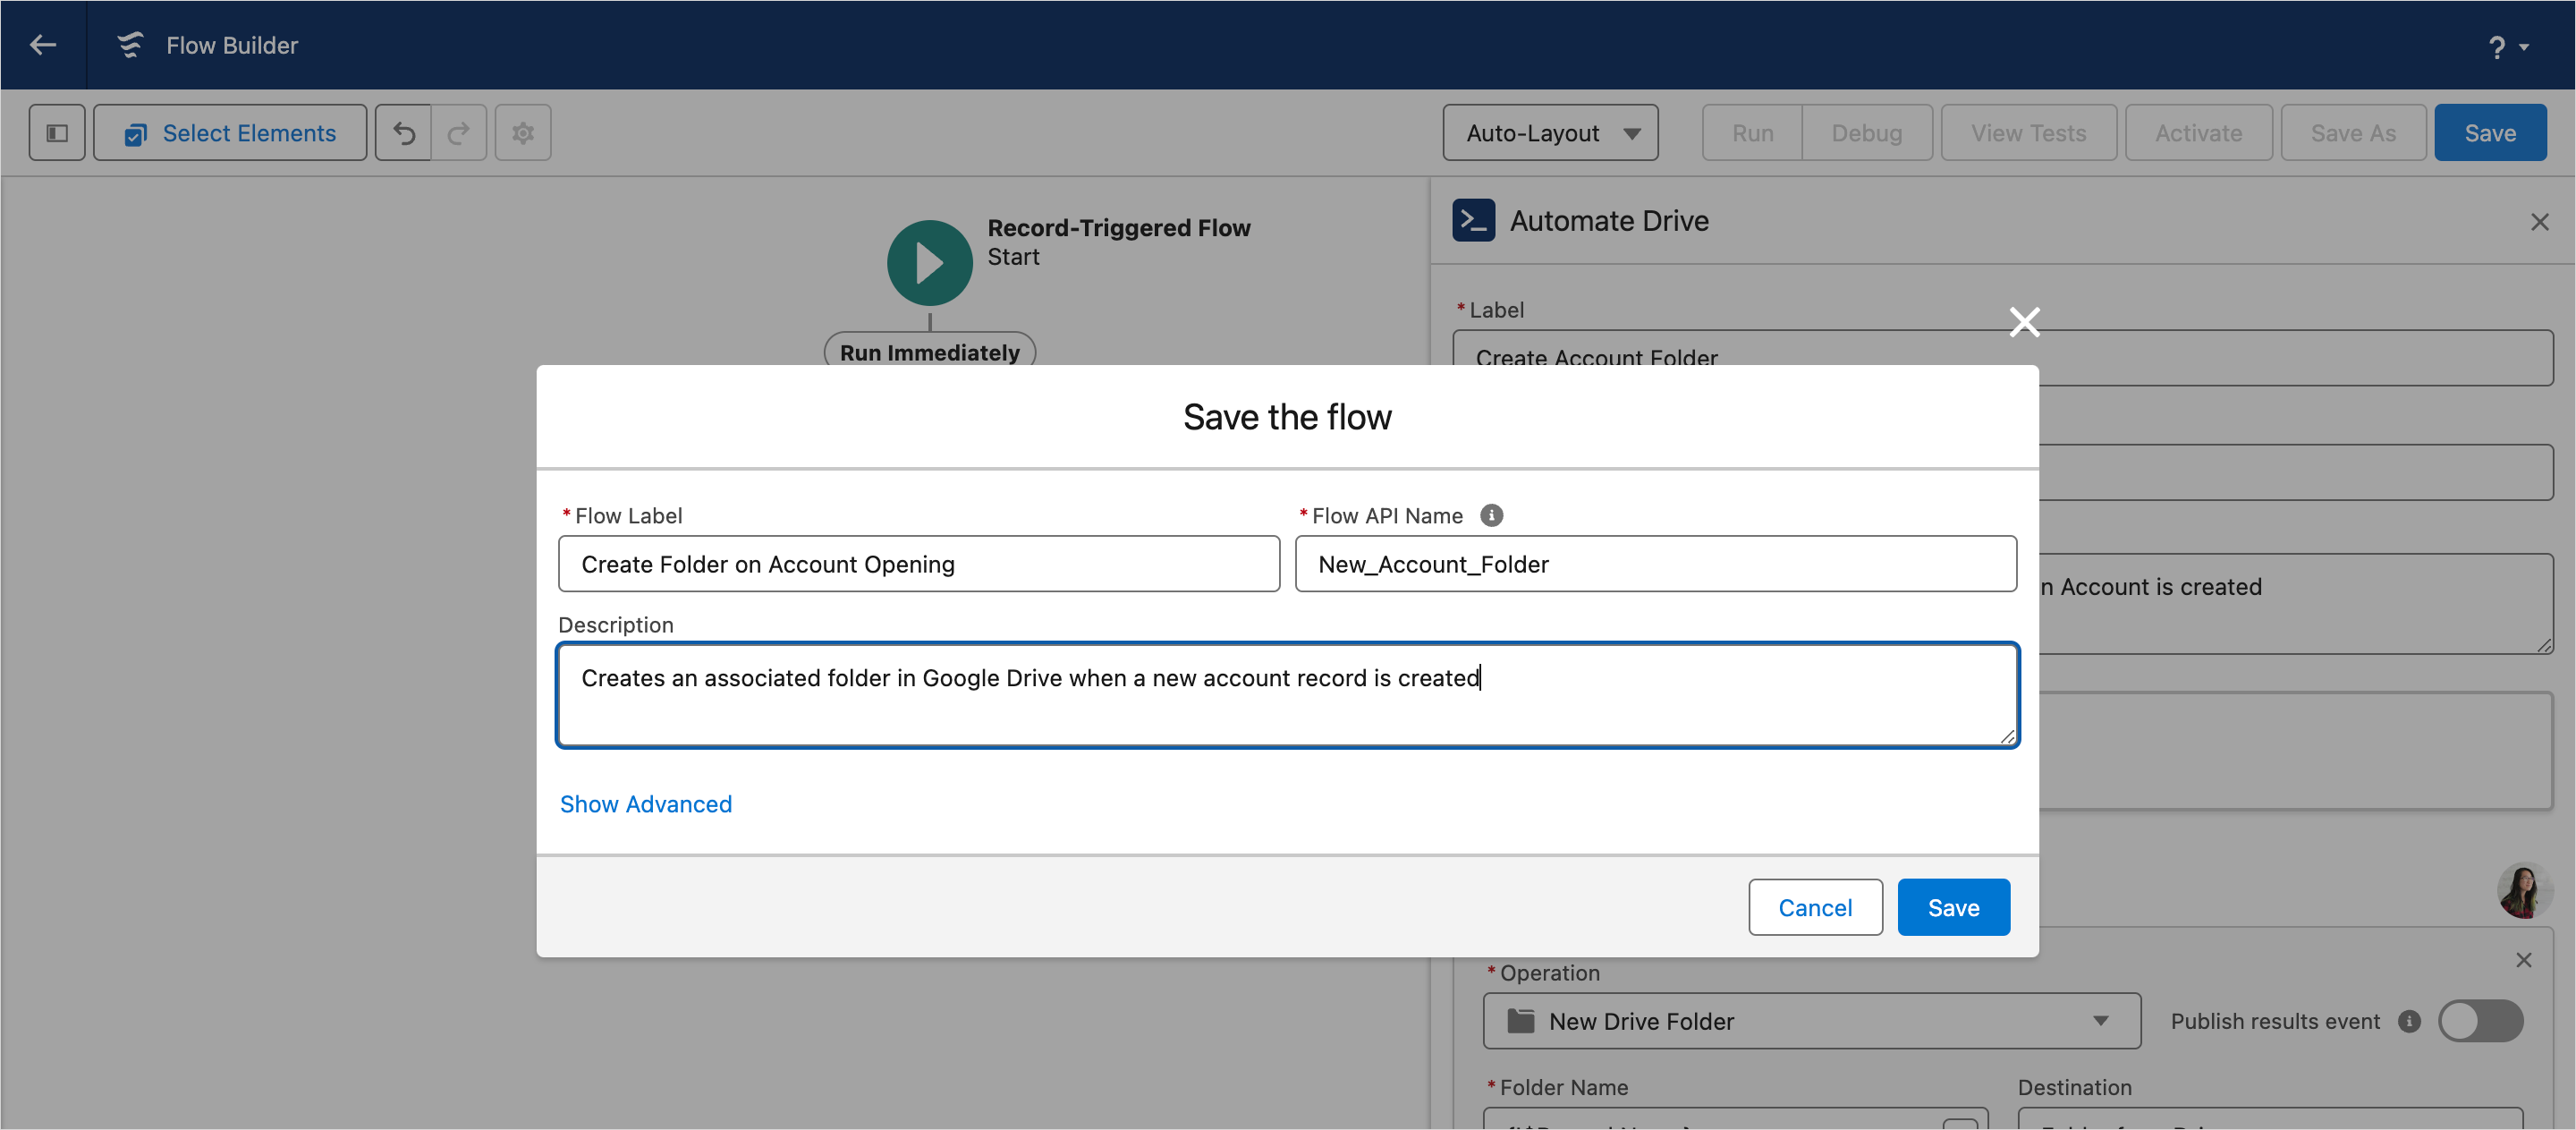Click the Flow API Name info icon
The width and height of the screenshot is (2576, 1130).
tap(1491, 515)
